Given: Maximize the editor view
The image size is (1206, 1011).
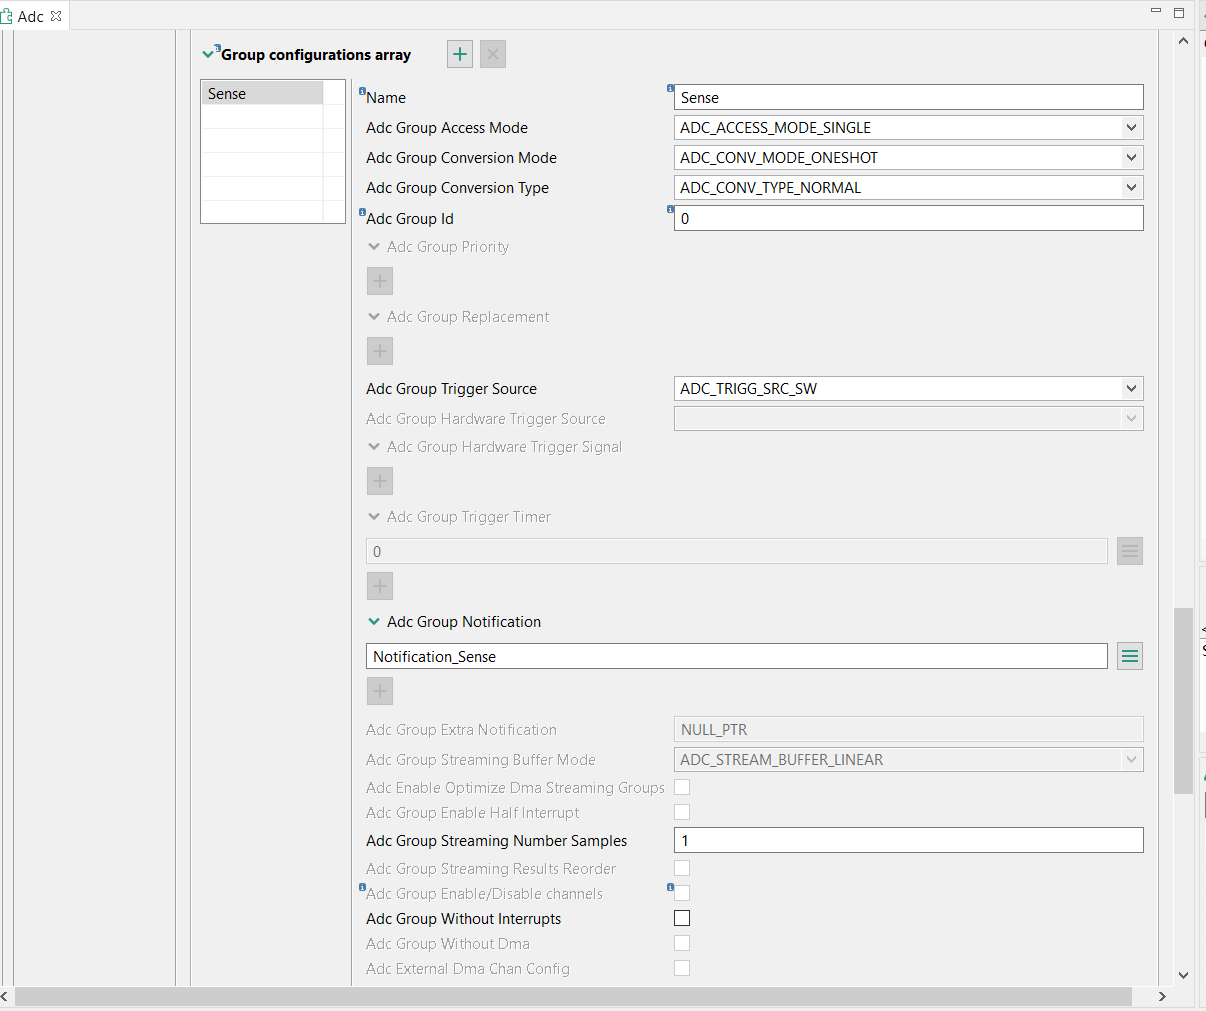Looking at the screenshot, I should coord(1179,13).
